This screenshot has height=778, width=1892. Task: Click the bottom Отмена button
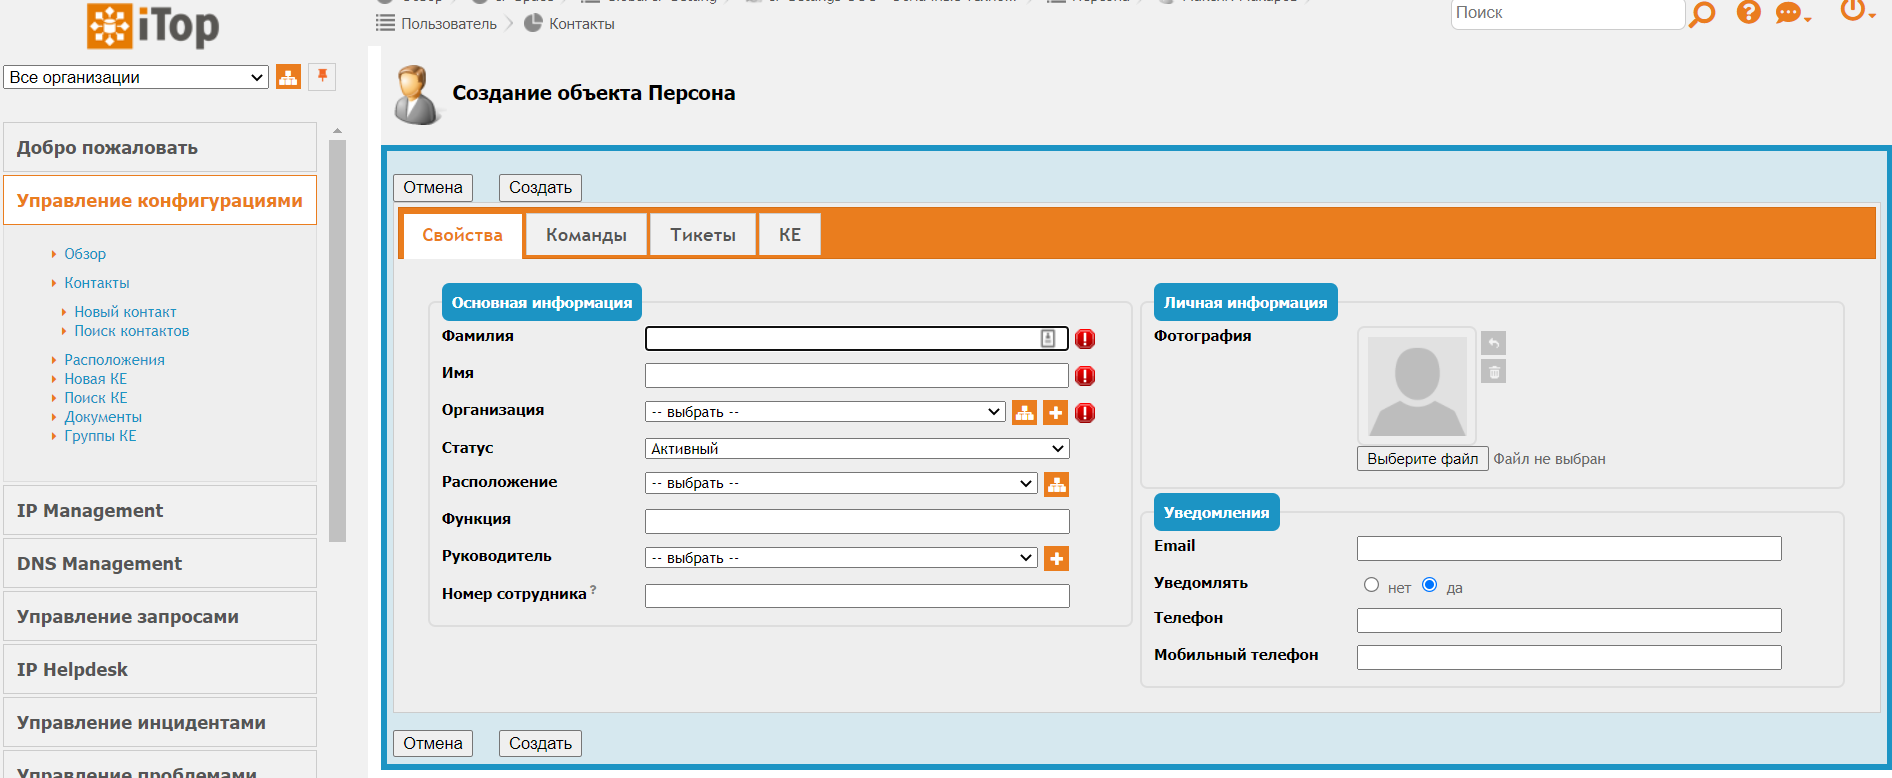433,744
